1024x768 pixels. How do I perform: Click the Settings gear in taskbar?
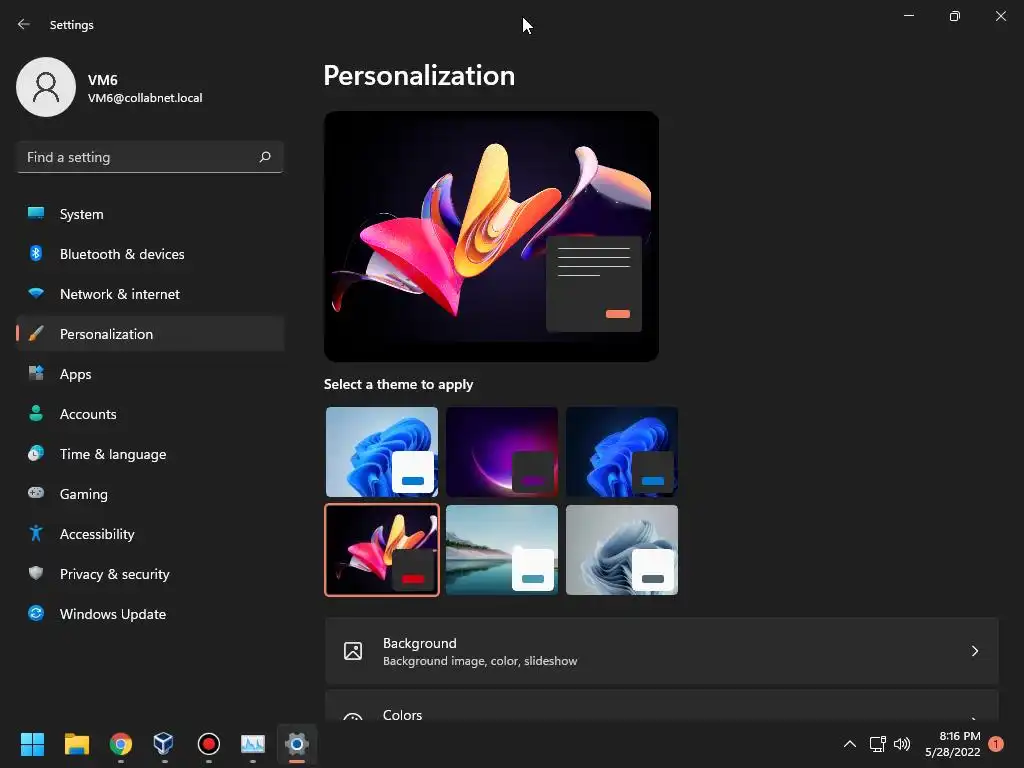click(296, 744)
